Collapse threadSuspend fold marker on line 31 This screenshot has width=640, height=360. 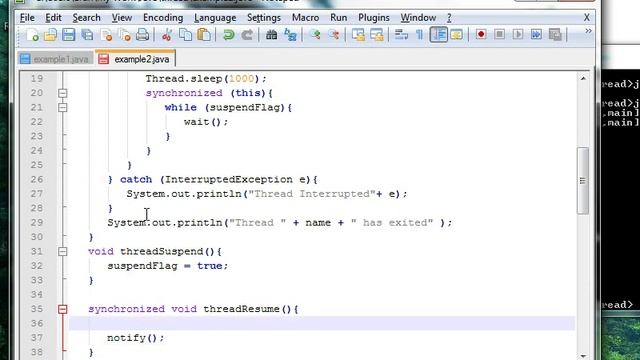[x=62, y=252]
